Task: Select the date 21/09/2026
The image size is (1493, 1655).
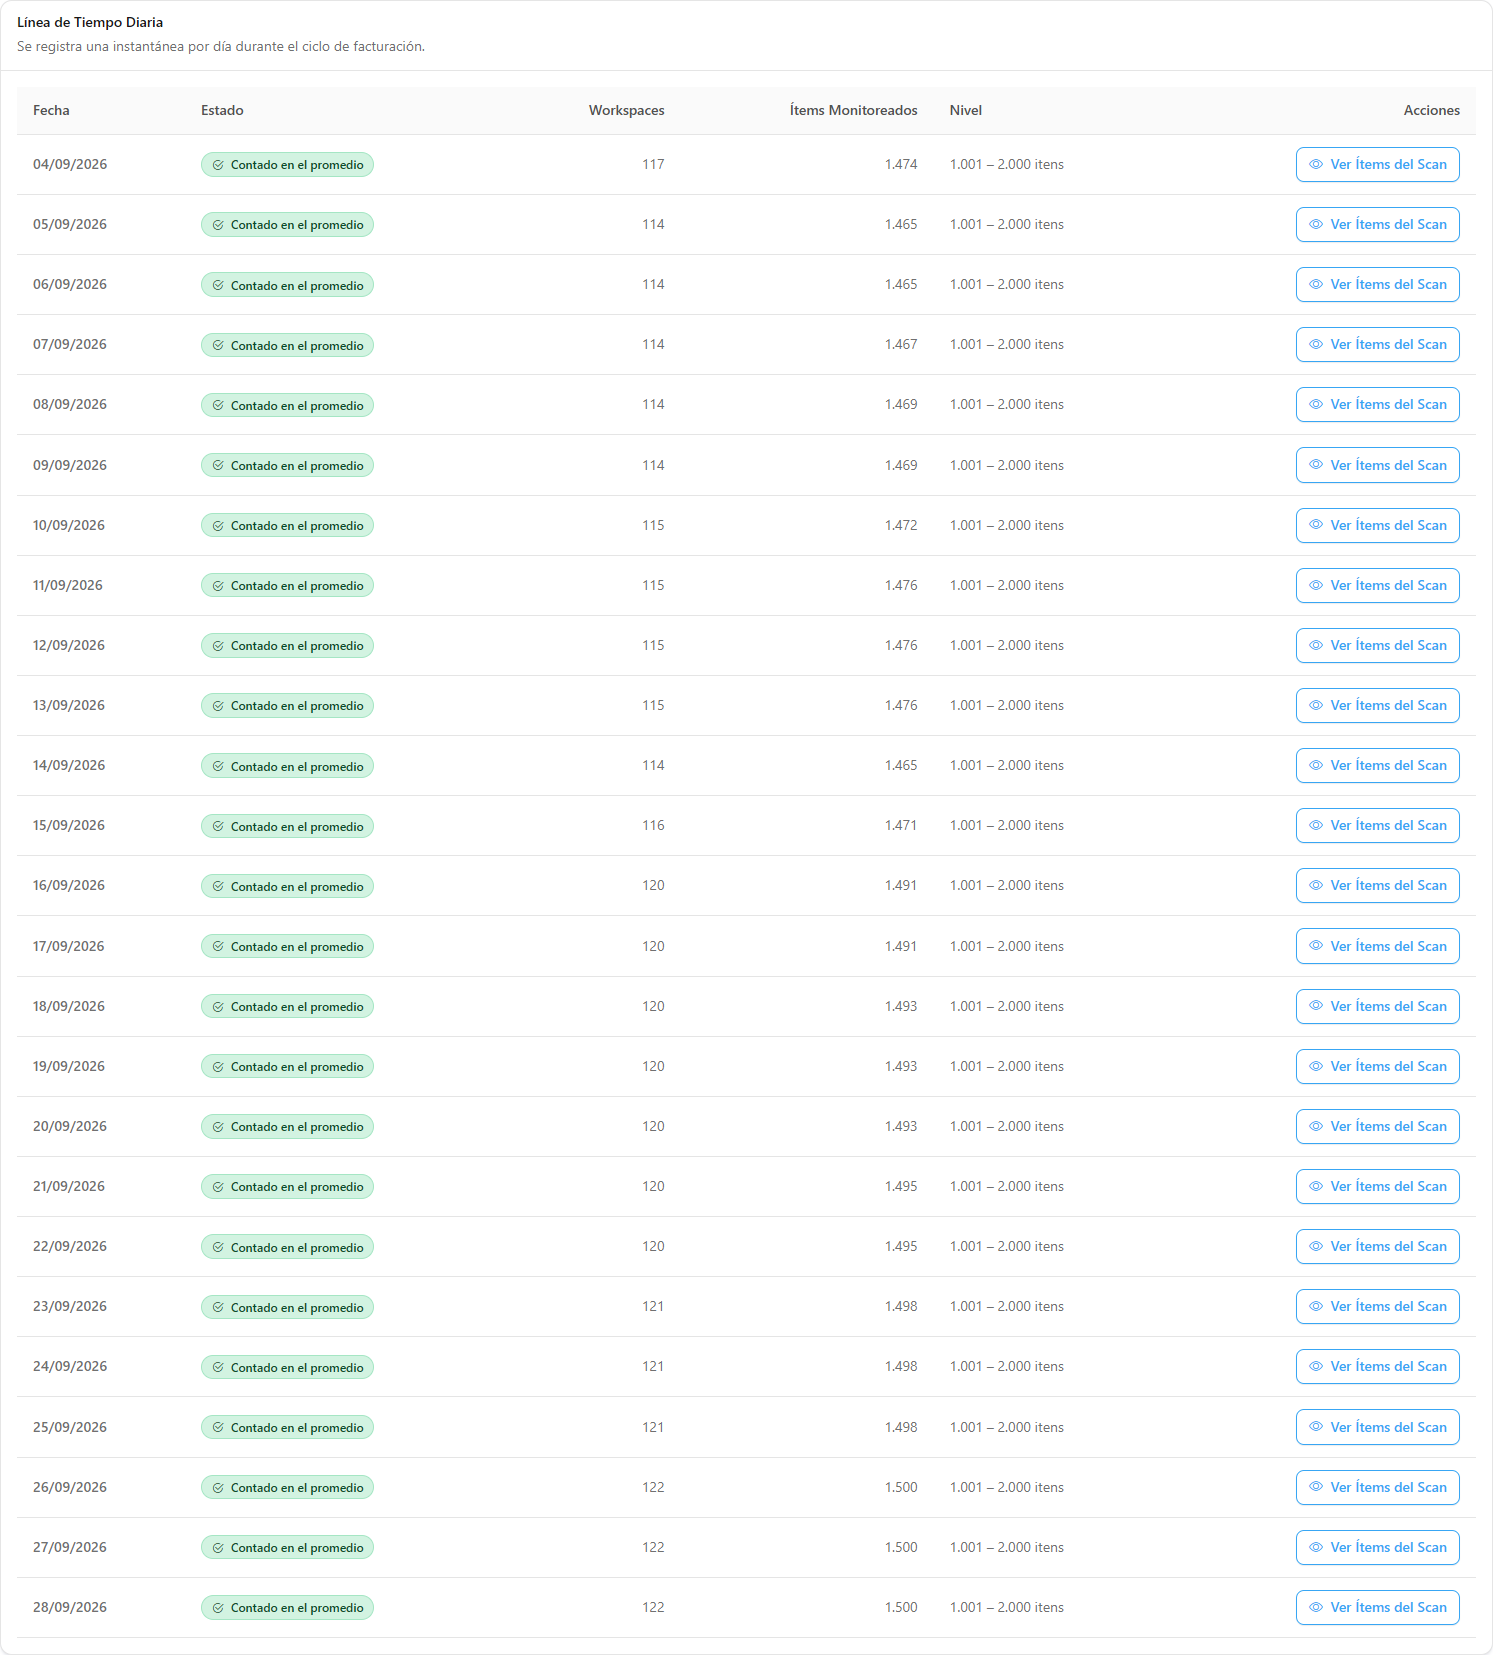Action: [69, 1186]
